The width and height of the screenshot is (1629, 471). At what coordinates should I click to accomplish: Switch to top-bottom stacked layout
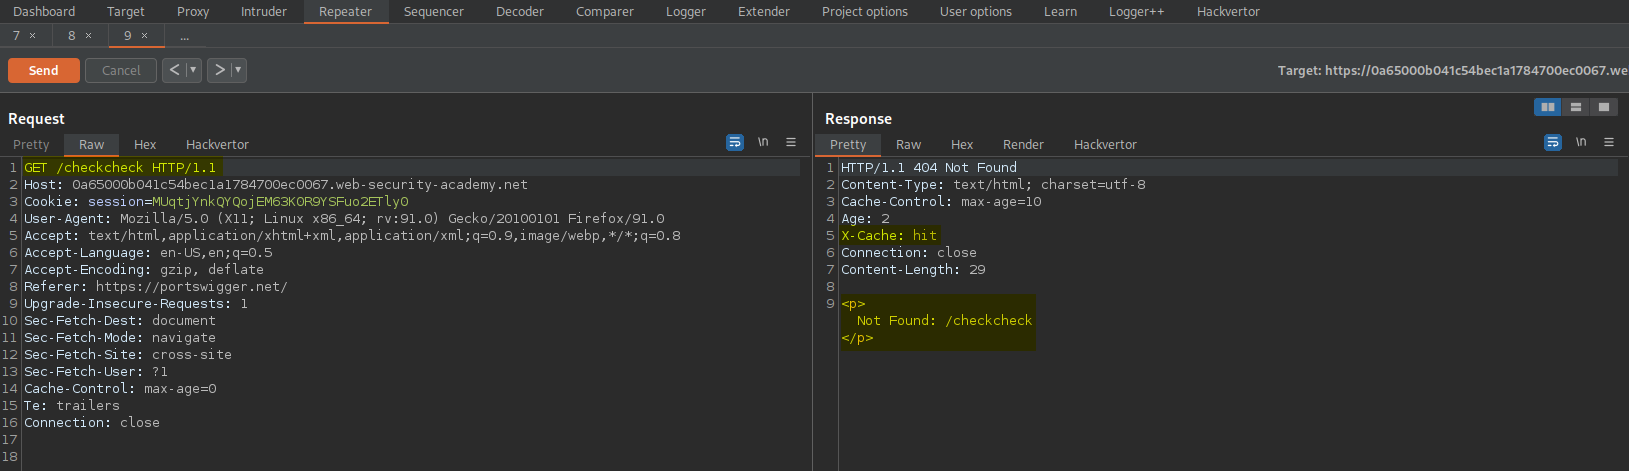click(x=1575, y=107)
